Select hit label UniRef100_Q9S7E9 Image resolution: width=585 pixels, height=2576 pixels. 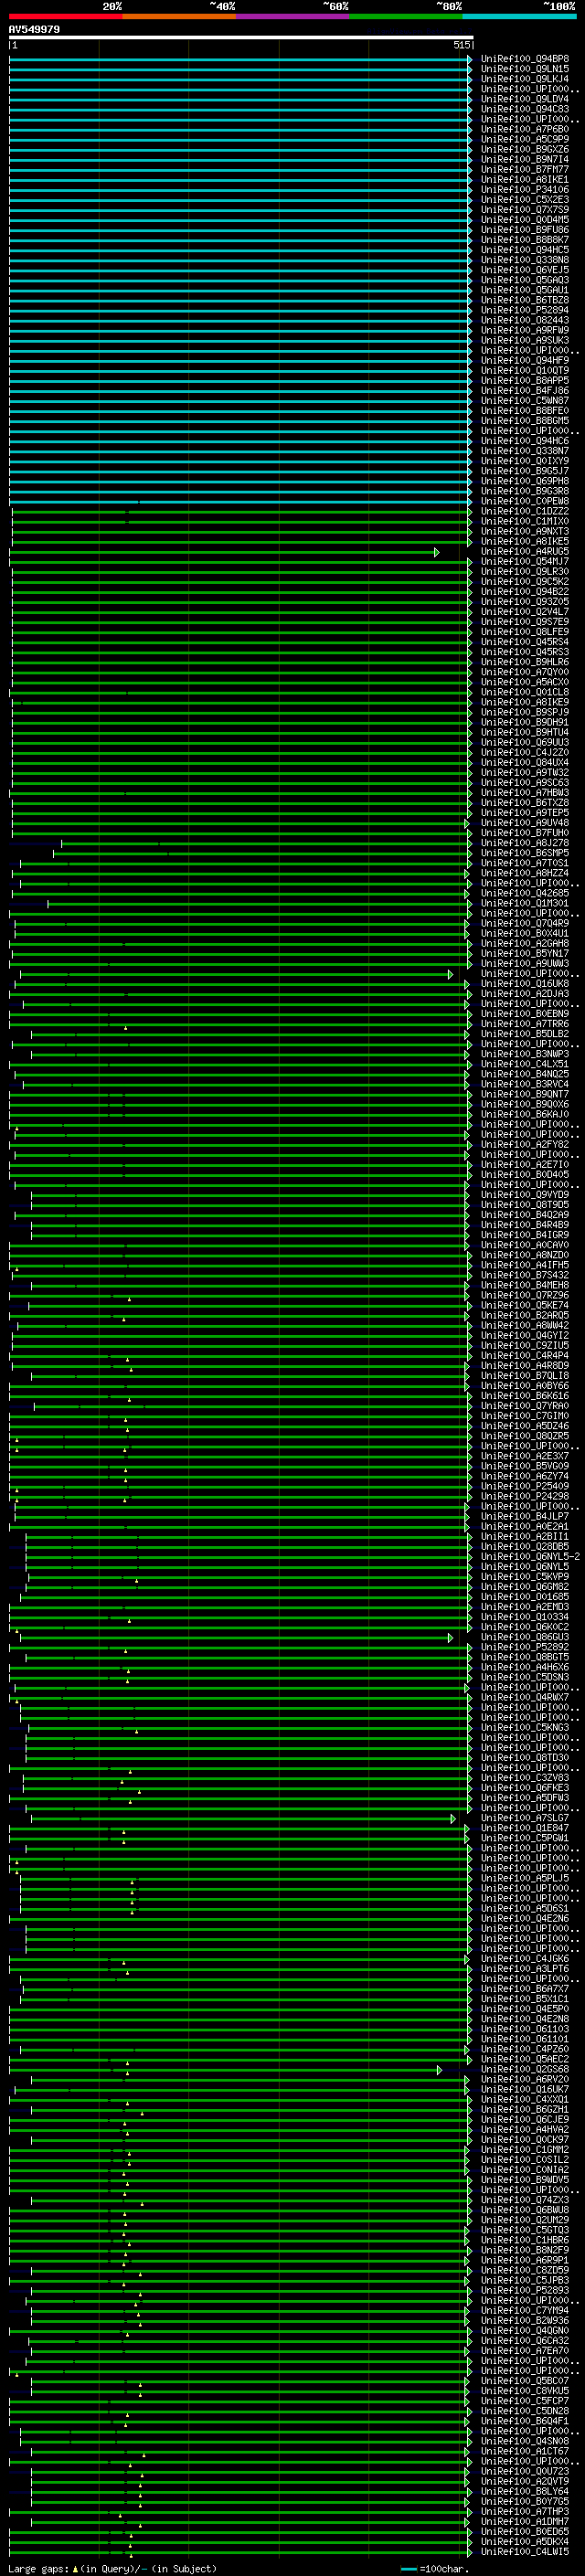coord(525,621)
